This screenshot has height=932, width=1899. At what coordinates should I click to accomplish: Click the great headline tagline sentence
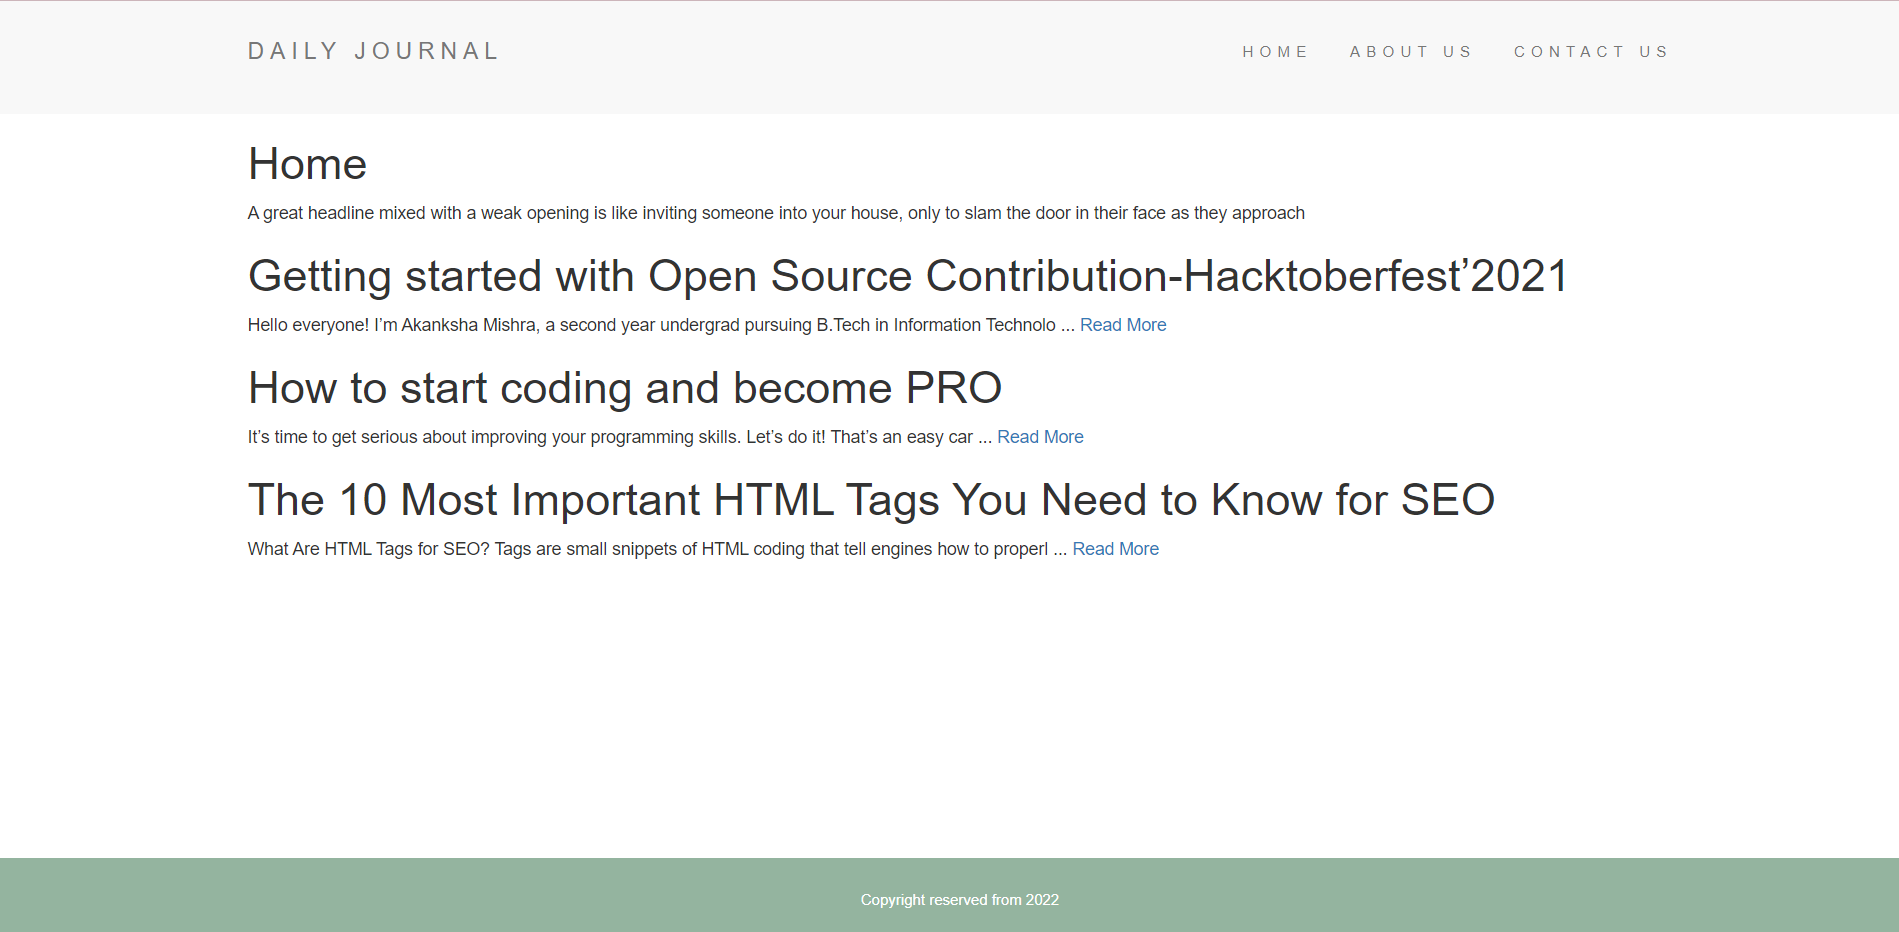[776, 213]
